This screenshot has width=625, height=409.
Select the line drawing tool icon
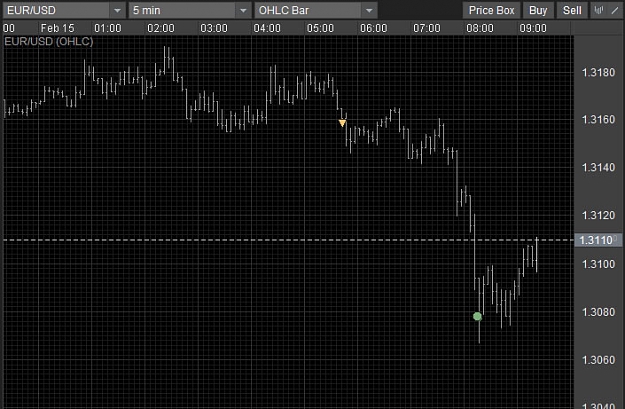pyautogui.click(x=615, y=10)
